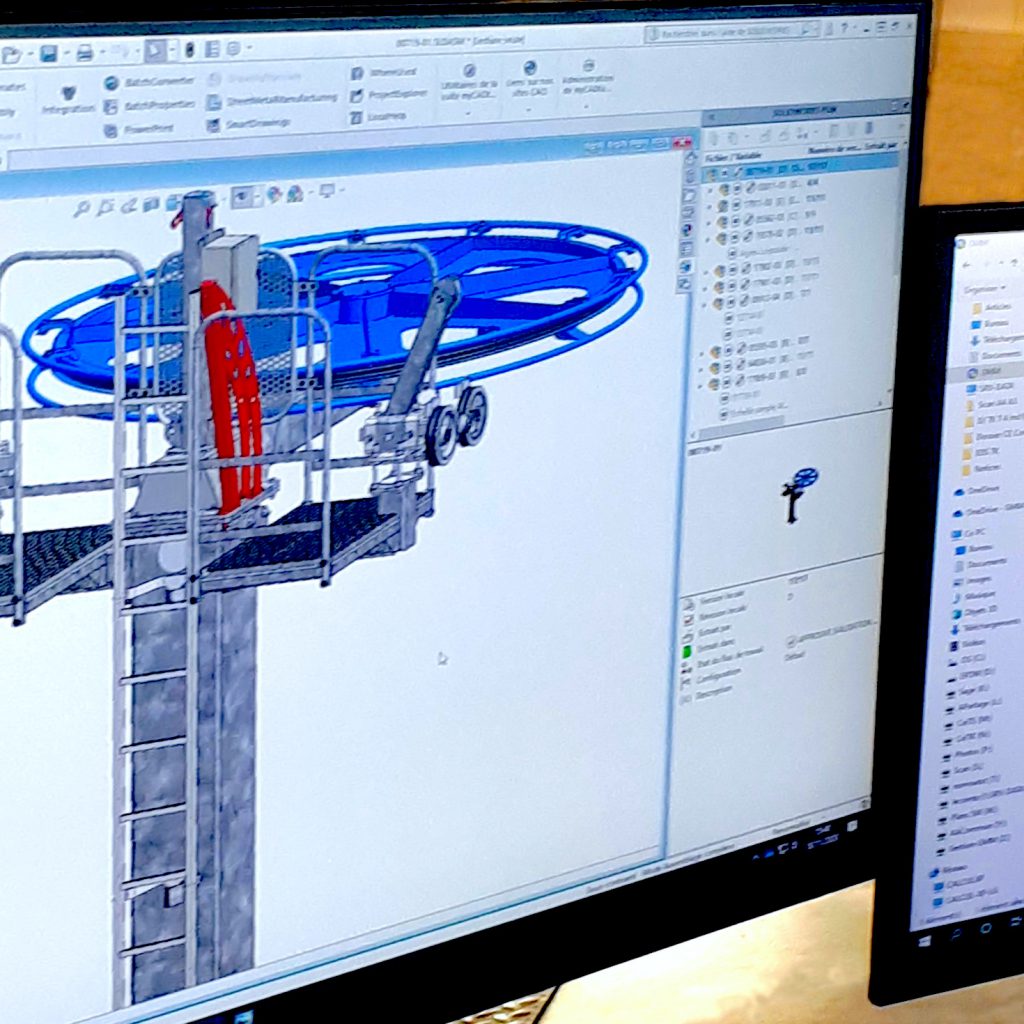
Task: Launch the SmartDrawings tool
Action: [248, 123]
